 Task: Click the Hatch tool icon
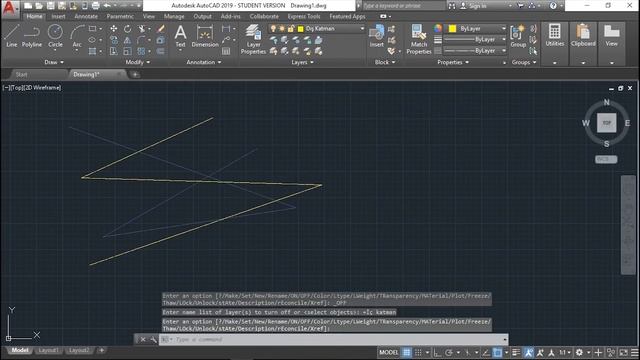pyautogui.click(x=93, y=51)
